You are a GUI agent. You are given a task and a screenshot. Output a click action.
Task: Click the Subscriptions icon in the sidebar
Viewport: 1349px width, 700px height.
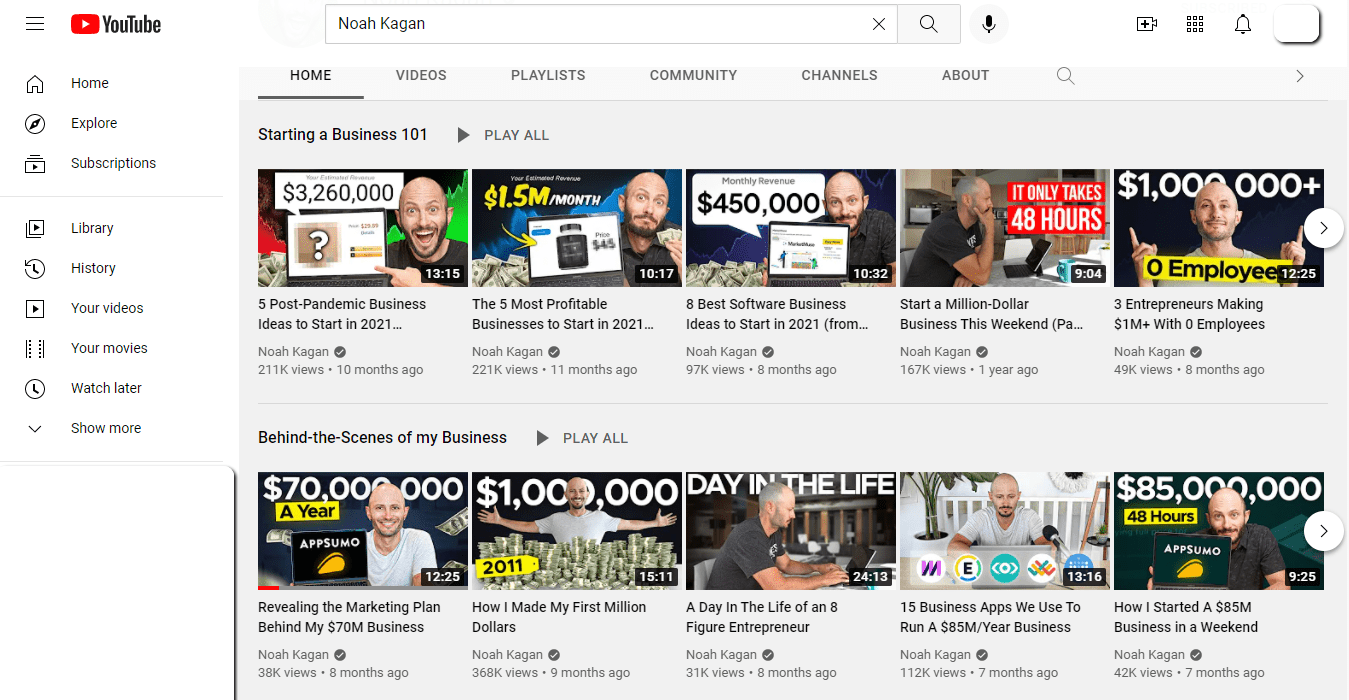point(35,163)
